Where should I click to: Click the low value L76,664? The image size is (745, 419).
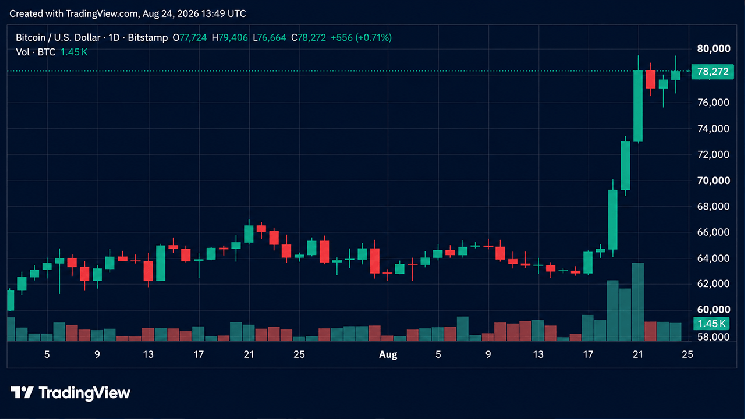pyautogui.click(x=269, y=38)
